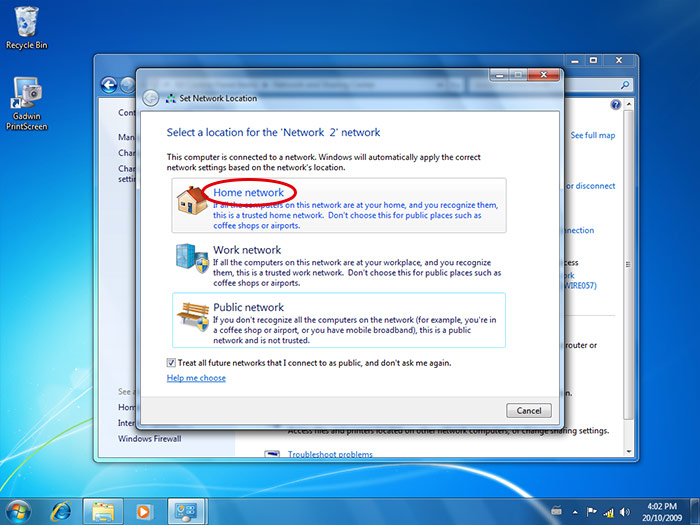
Task: Click the Action Center flag tray icon
Action: coord(591,512)
